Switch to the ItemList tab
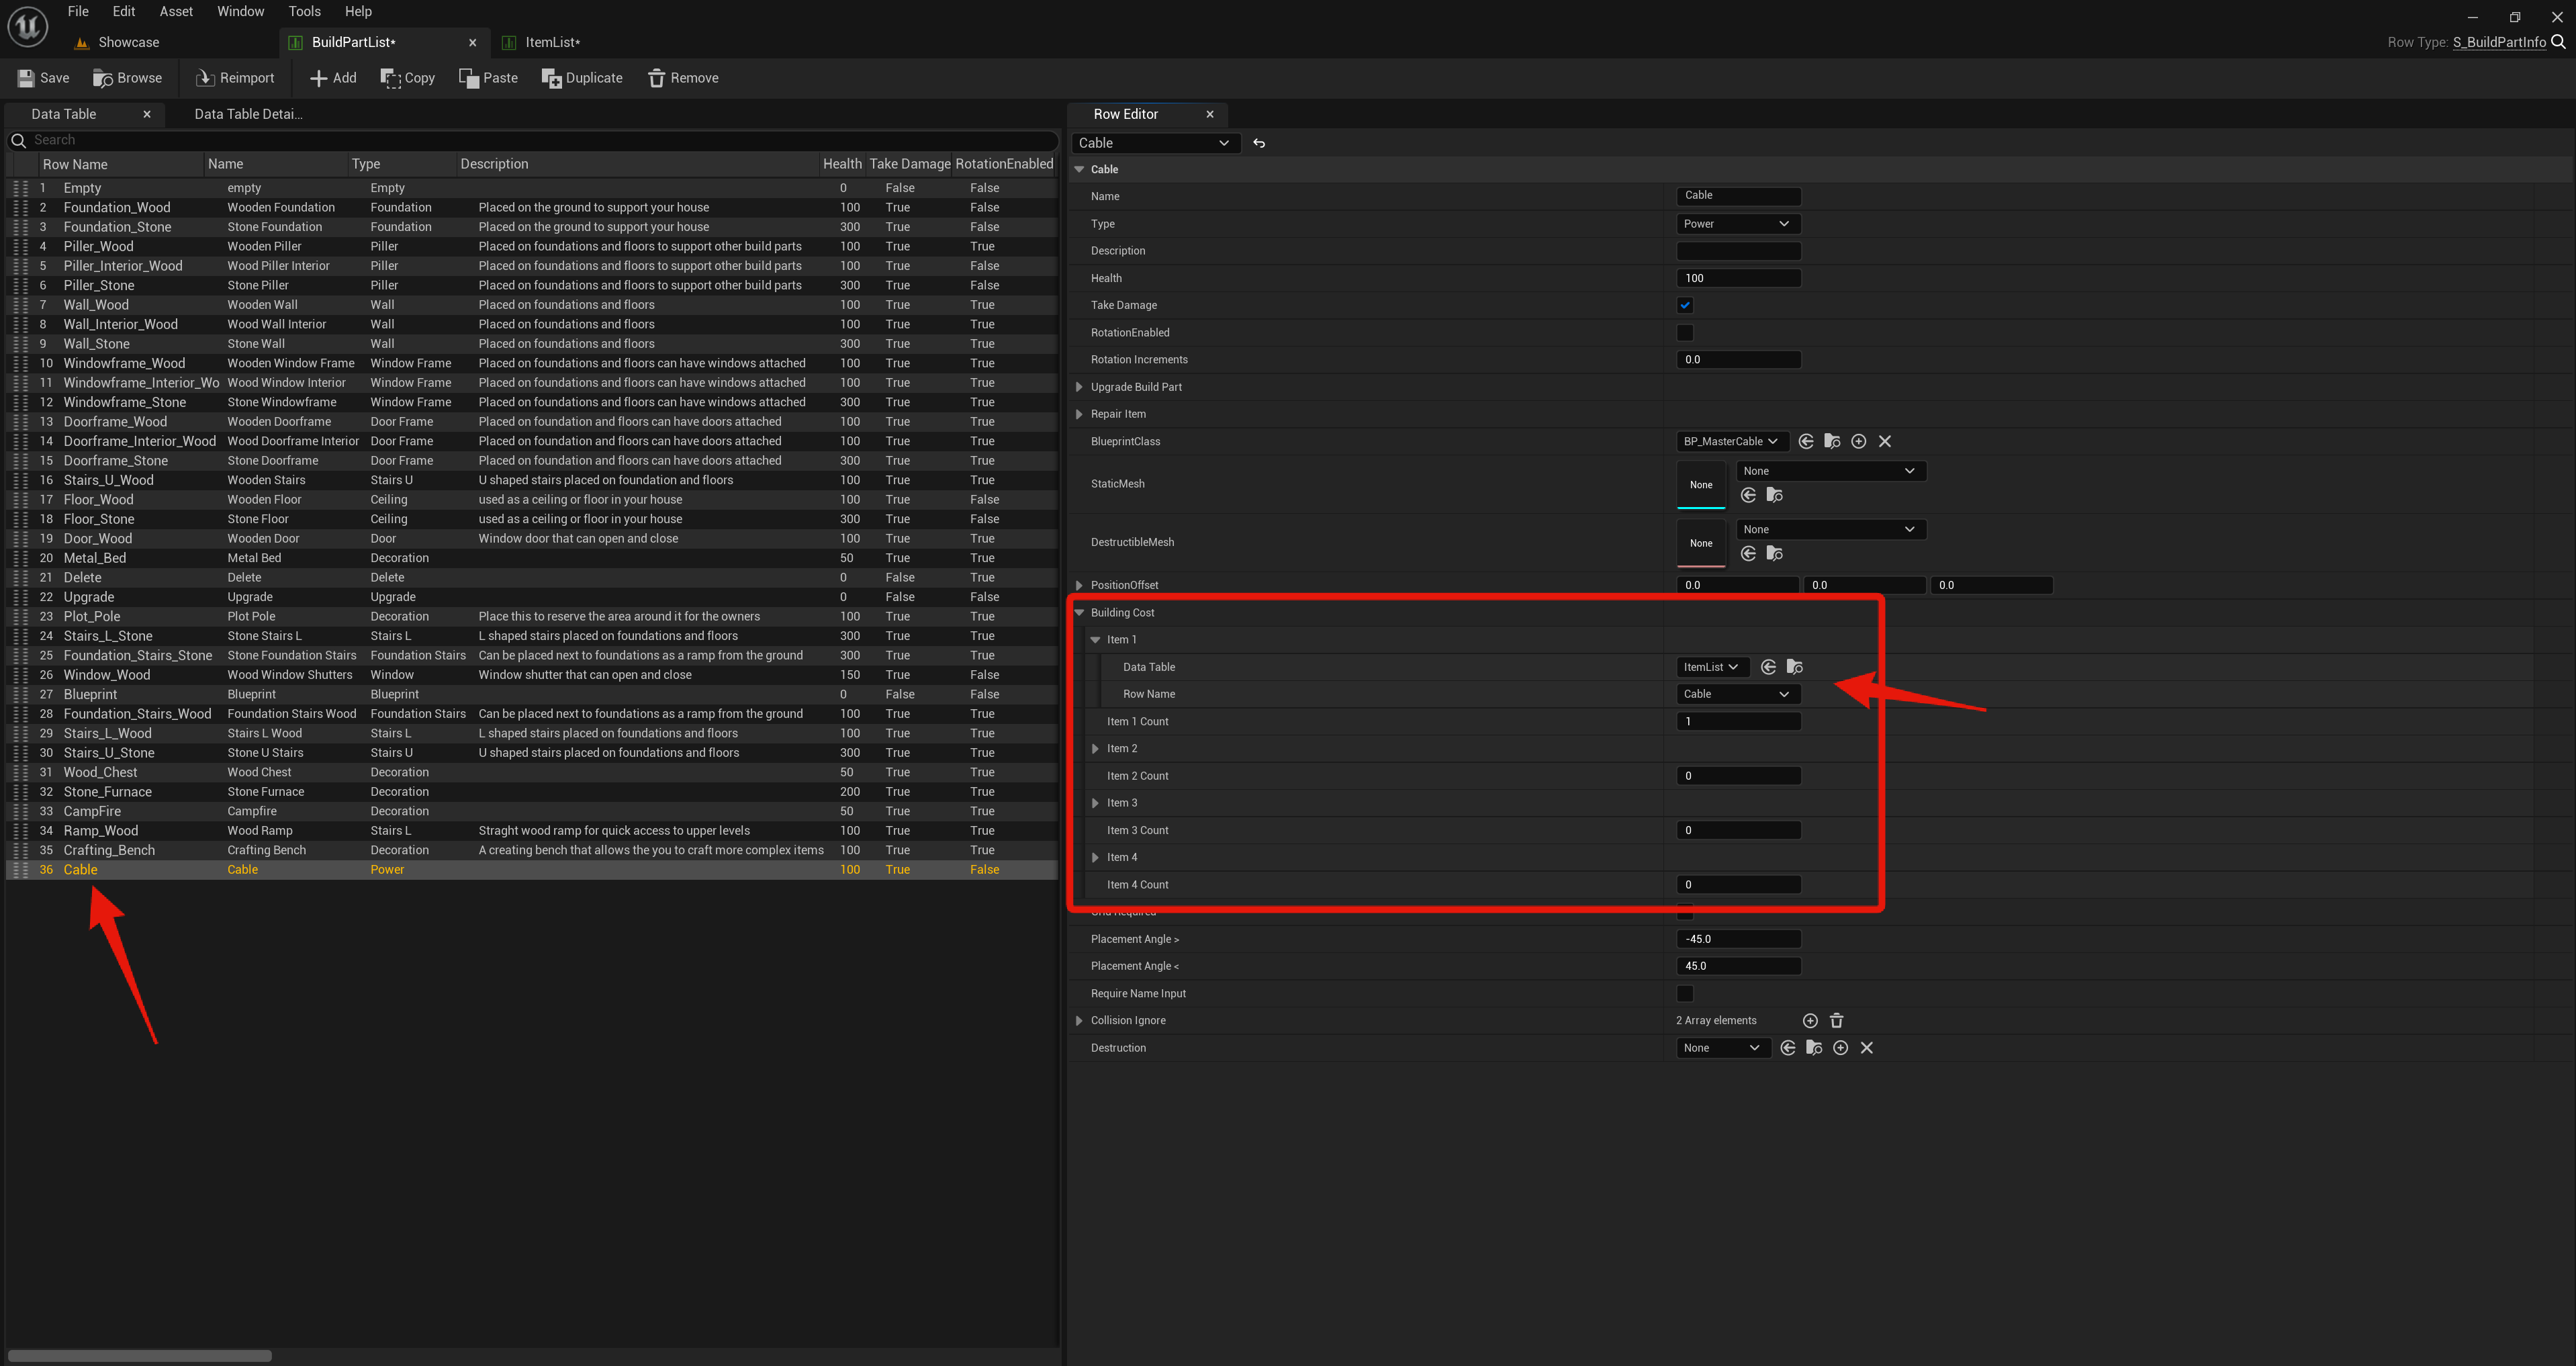 tap(552, 42)
